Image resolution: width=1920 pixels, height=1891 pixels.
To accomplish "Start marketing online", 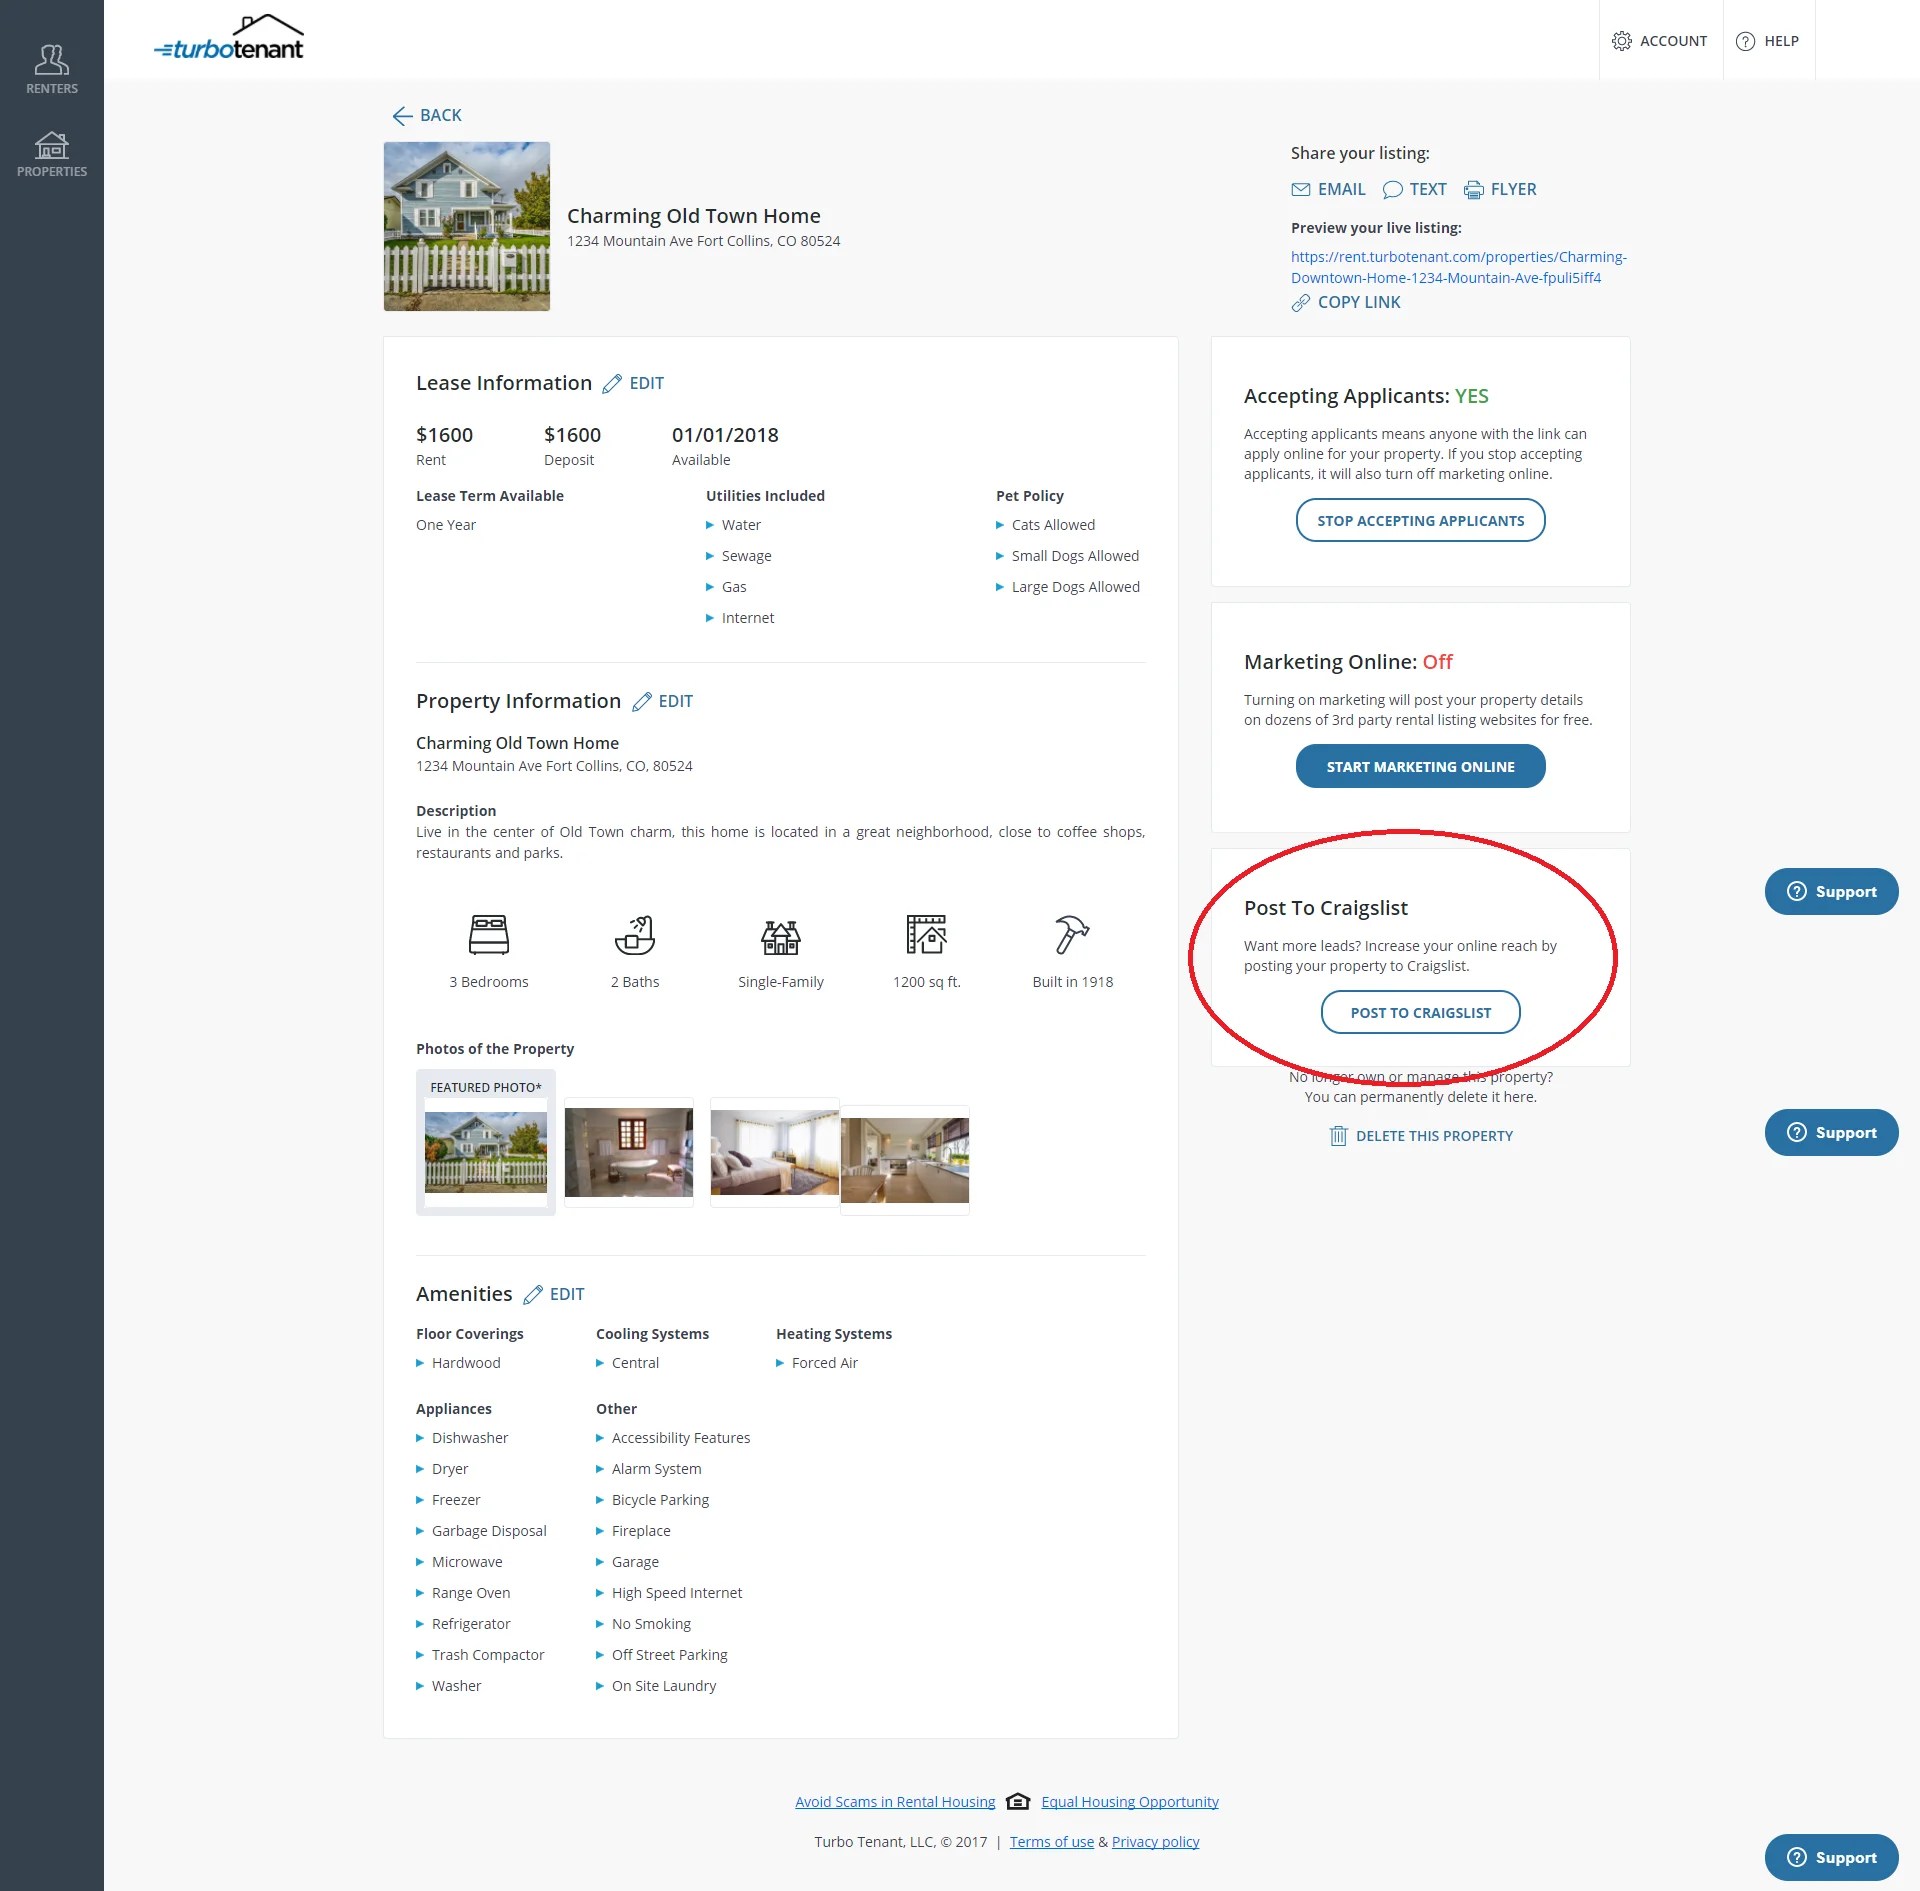I will click(1419, 767).
